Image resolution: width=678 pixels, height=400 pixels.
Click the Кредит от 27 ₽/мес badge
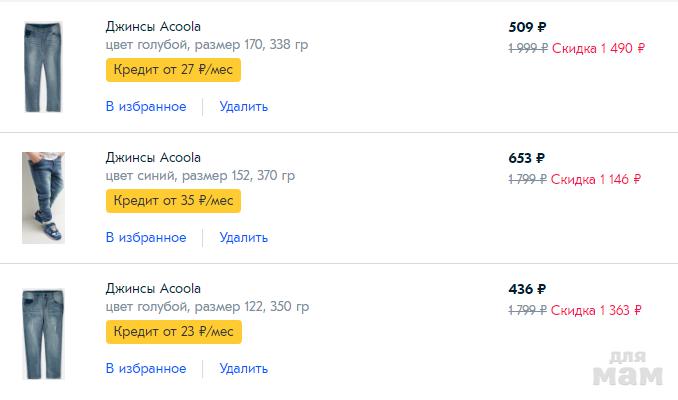click(173, 69)
